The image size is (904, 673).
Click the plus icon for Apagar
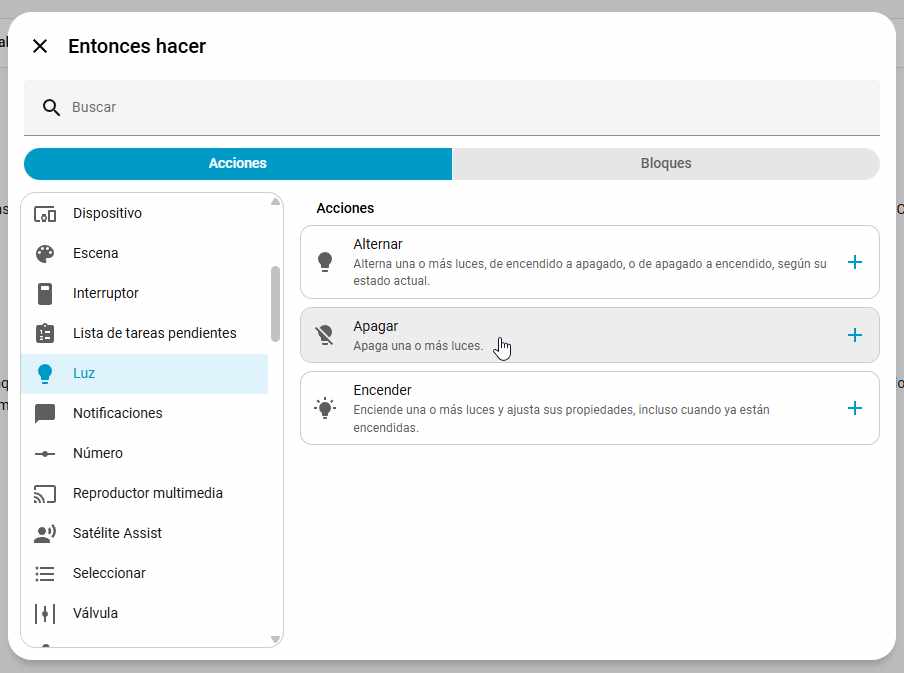click(854, 335)
